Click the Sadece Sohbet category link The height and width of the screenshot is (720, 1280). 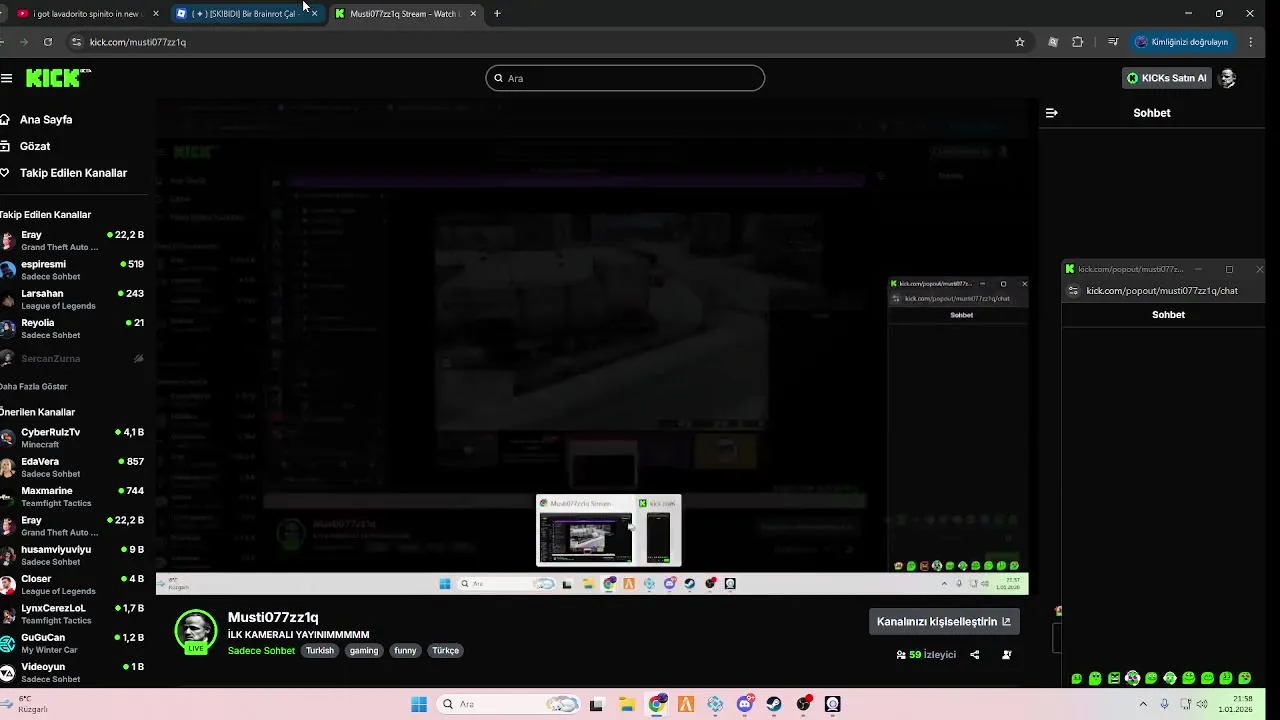point(261,651)
